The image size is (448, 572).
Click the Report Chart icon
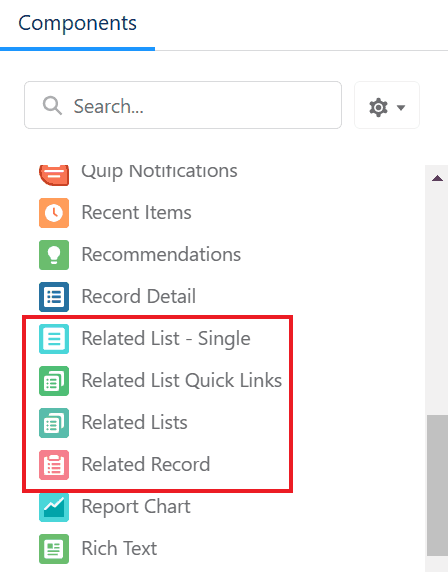click(54, 507)
